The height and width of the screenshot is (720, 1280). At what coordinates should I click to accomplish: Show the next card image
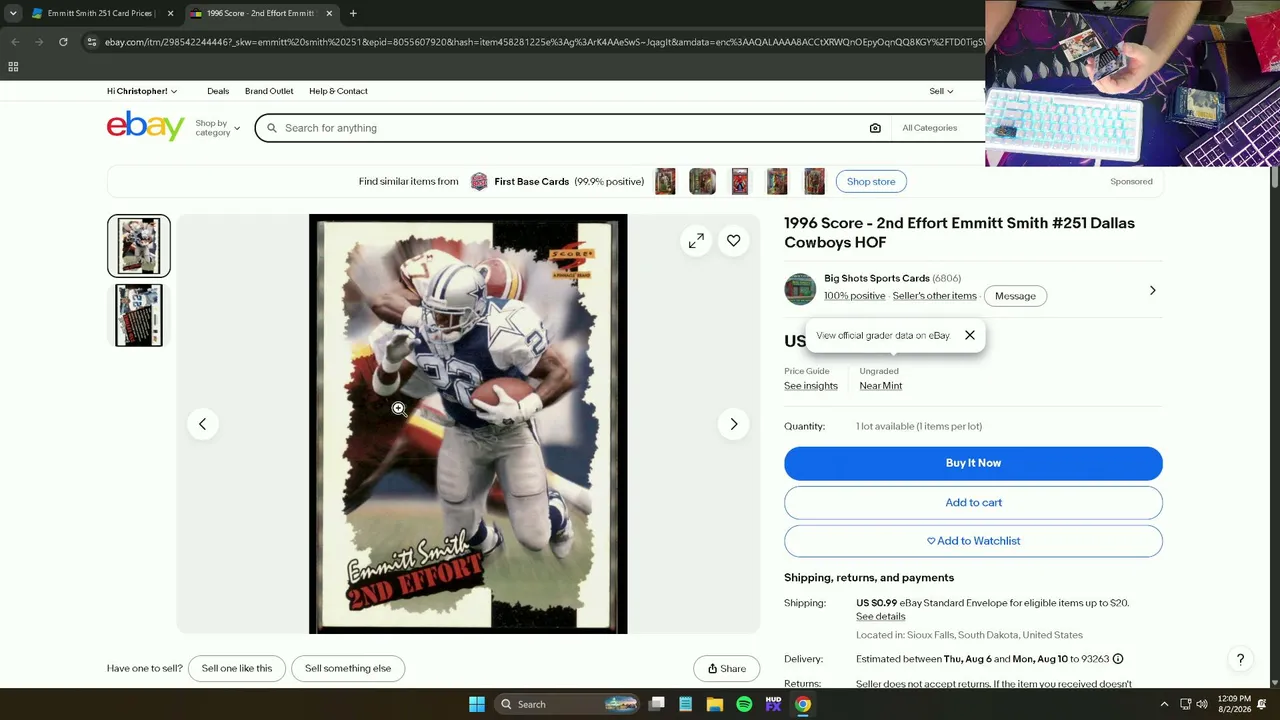click(x=734, y=424)
